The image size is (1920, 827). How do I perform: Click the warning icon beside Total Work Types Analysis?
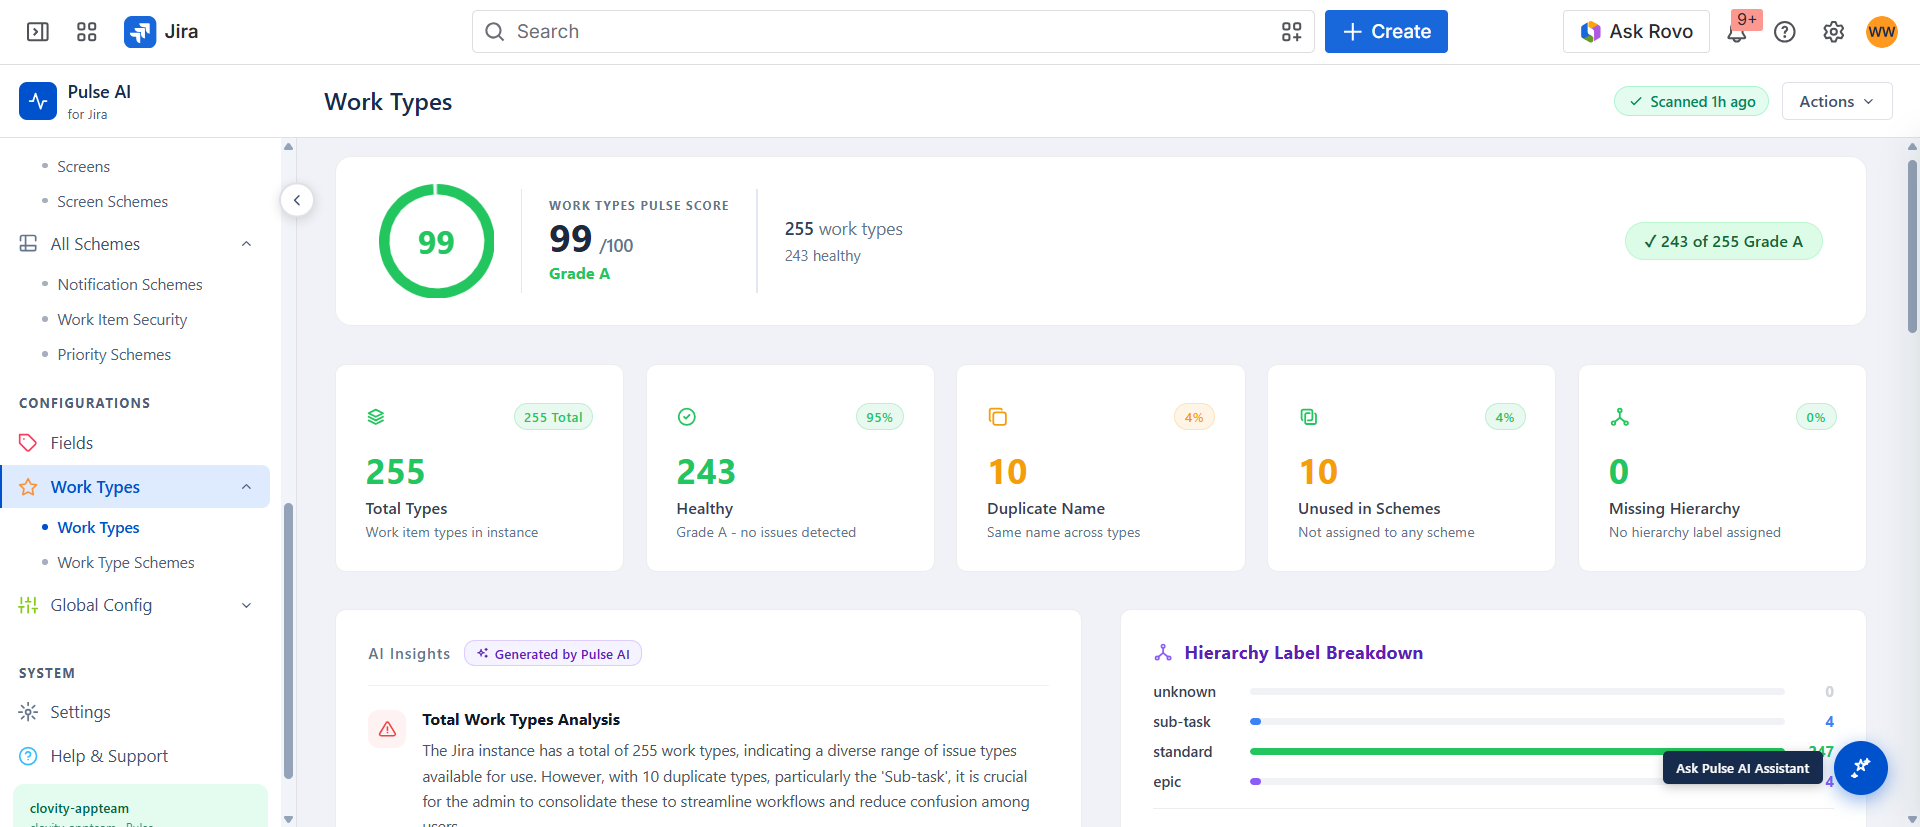click(x=387, y=730)
